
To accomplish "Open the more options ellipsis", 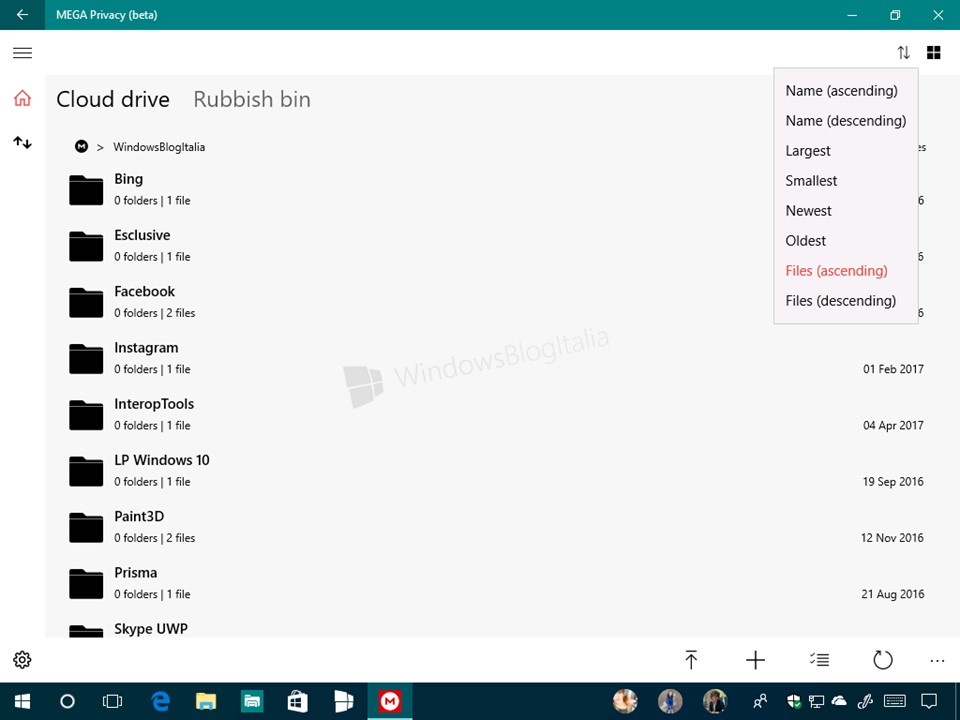I will [937, 661].
